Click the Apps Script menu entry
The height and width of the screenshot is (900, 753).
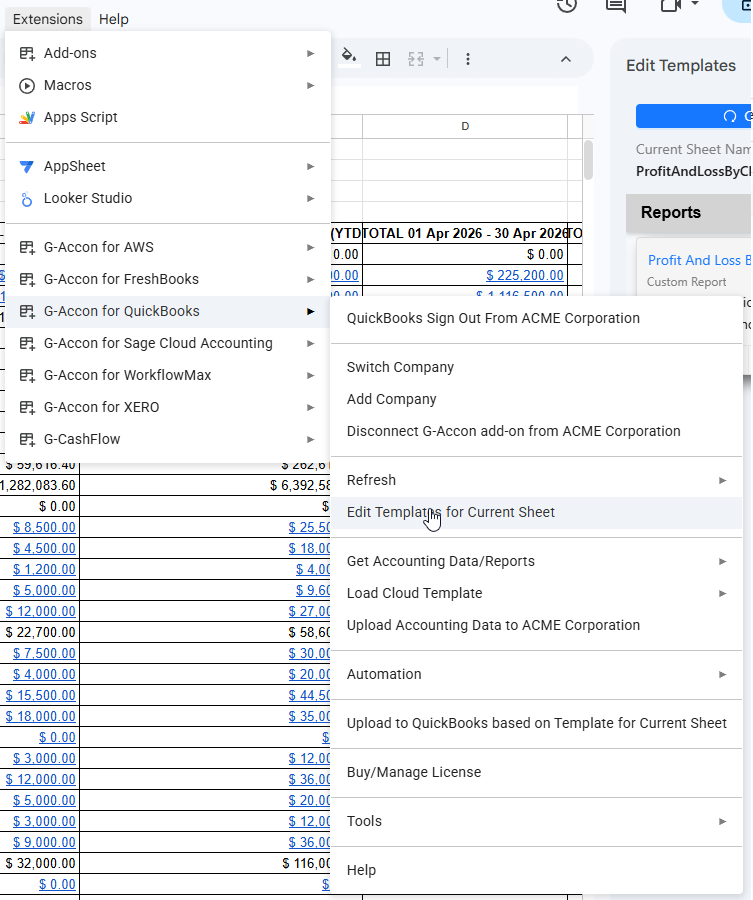click(80, 117)
